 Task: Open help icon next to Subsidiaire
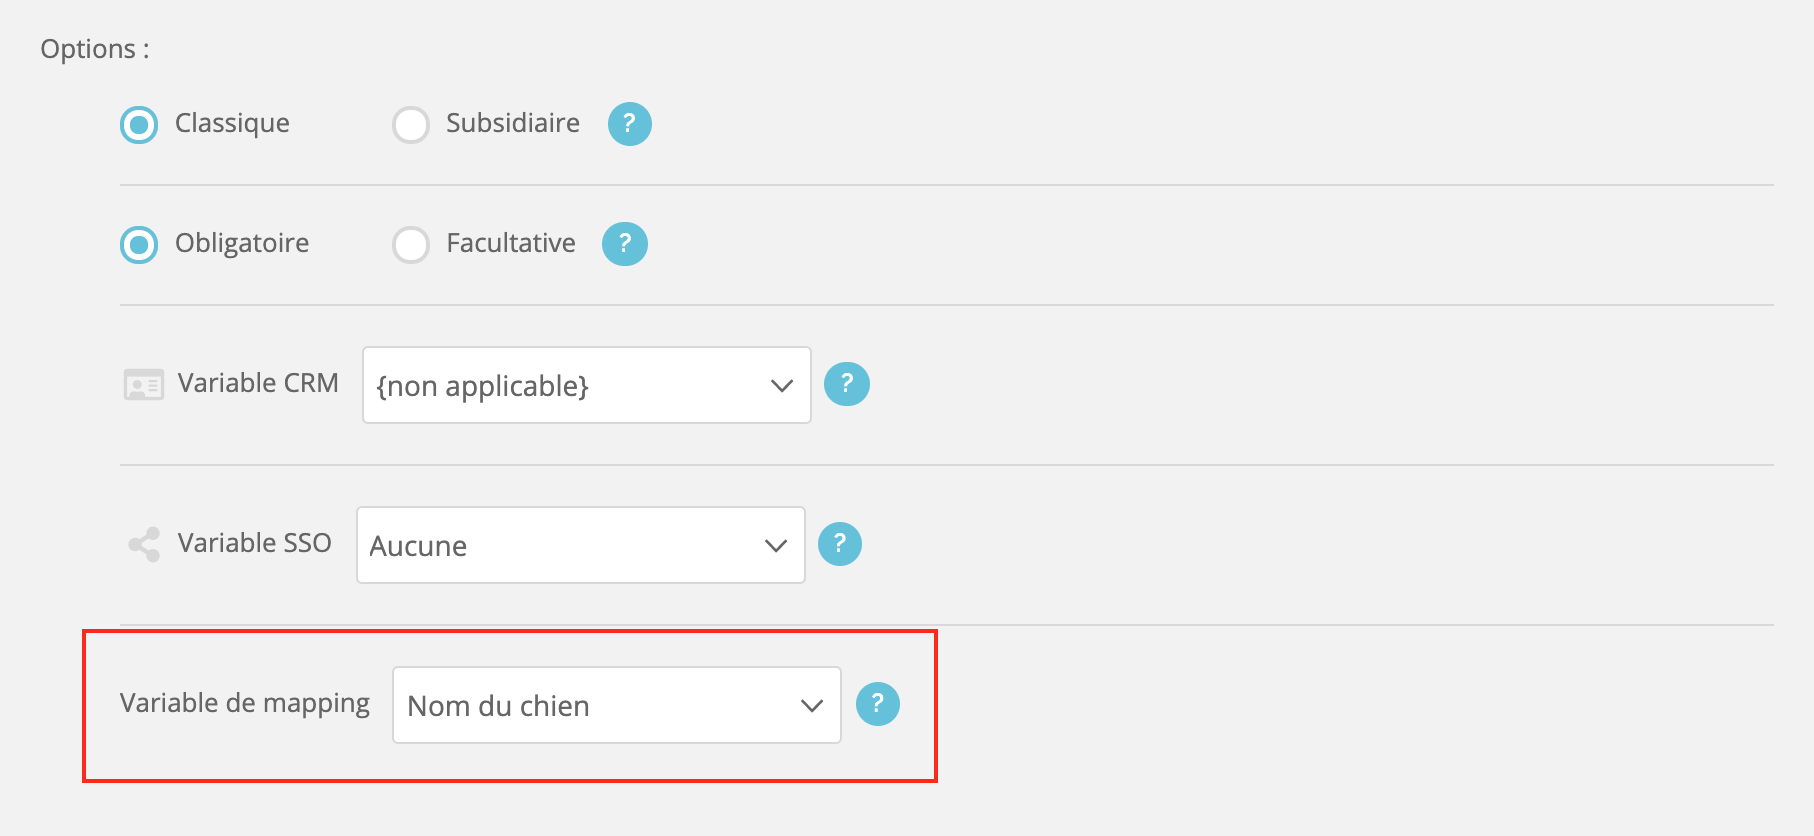click(x=630, y=124)
